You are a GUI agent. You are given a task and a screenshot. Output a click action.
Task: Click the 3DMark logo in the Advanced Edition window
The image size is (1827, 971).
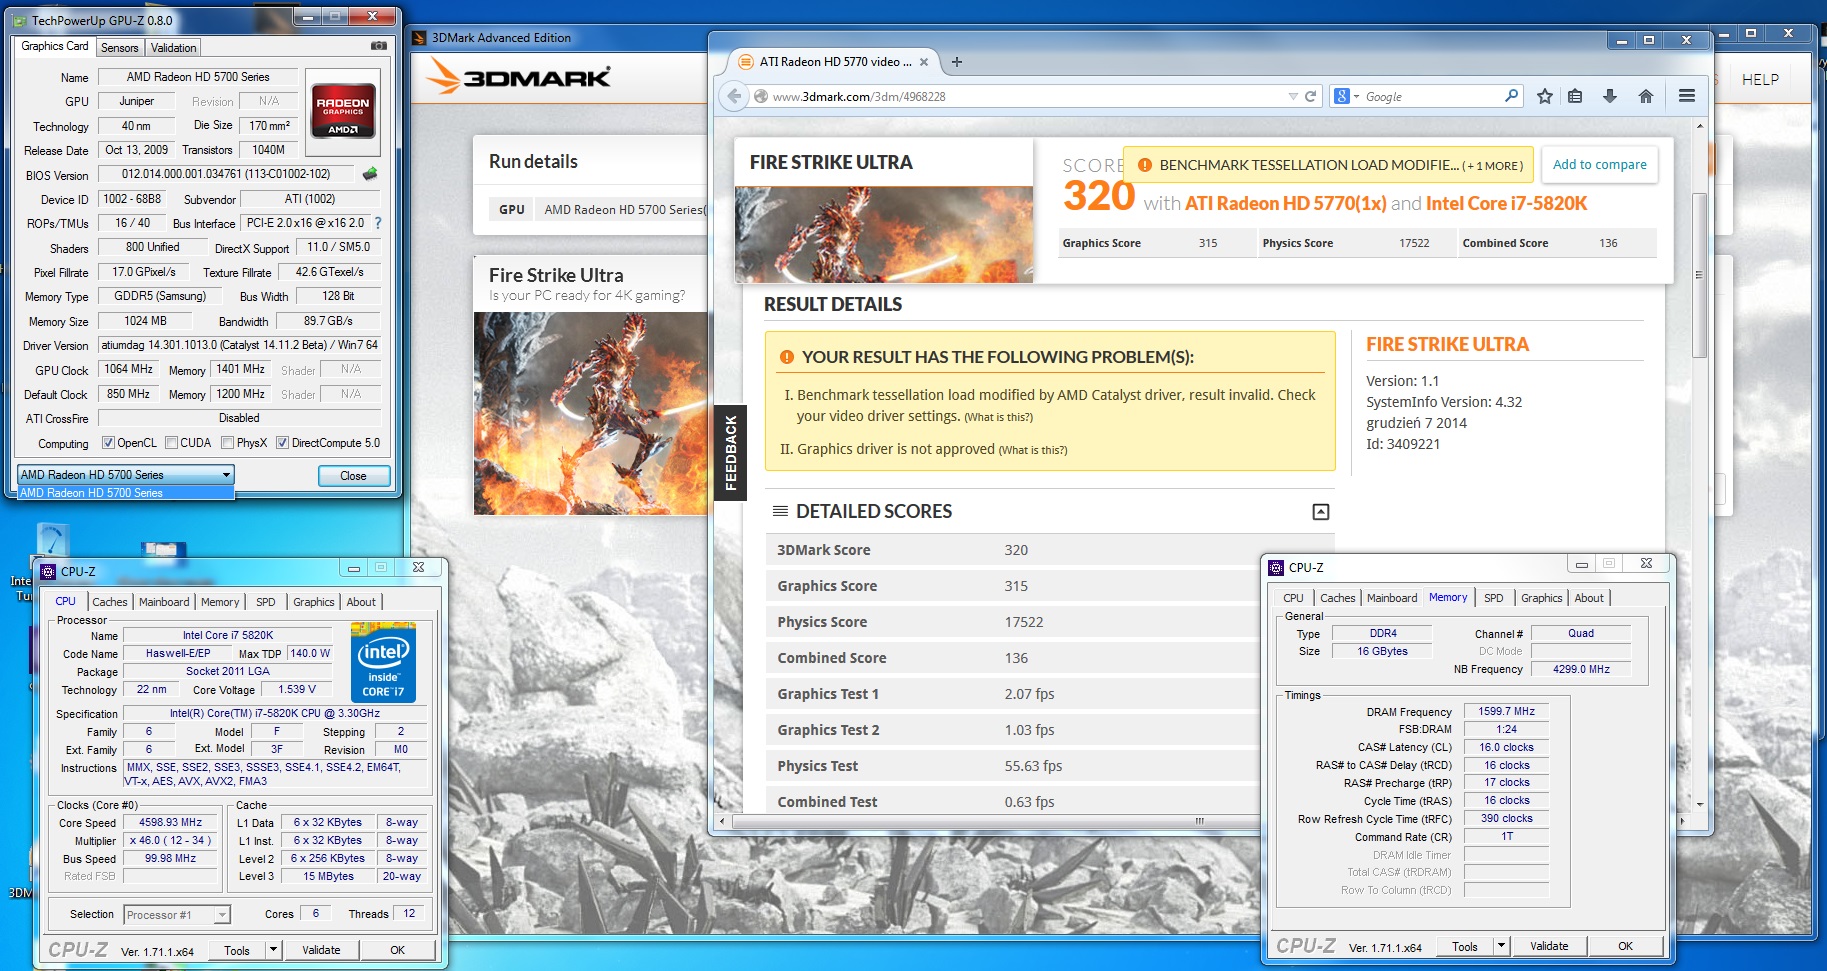point(519,77)
